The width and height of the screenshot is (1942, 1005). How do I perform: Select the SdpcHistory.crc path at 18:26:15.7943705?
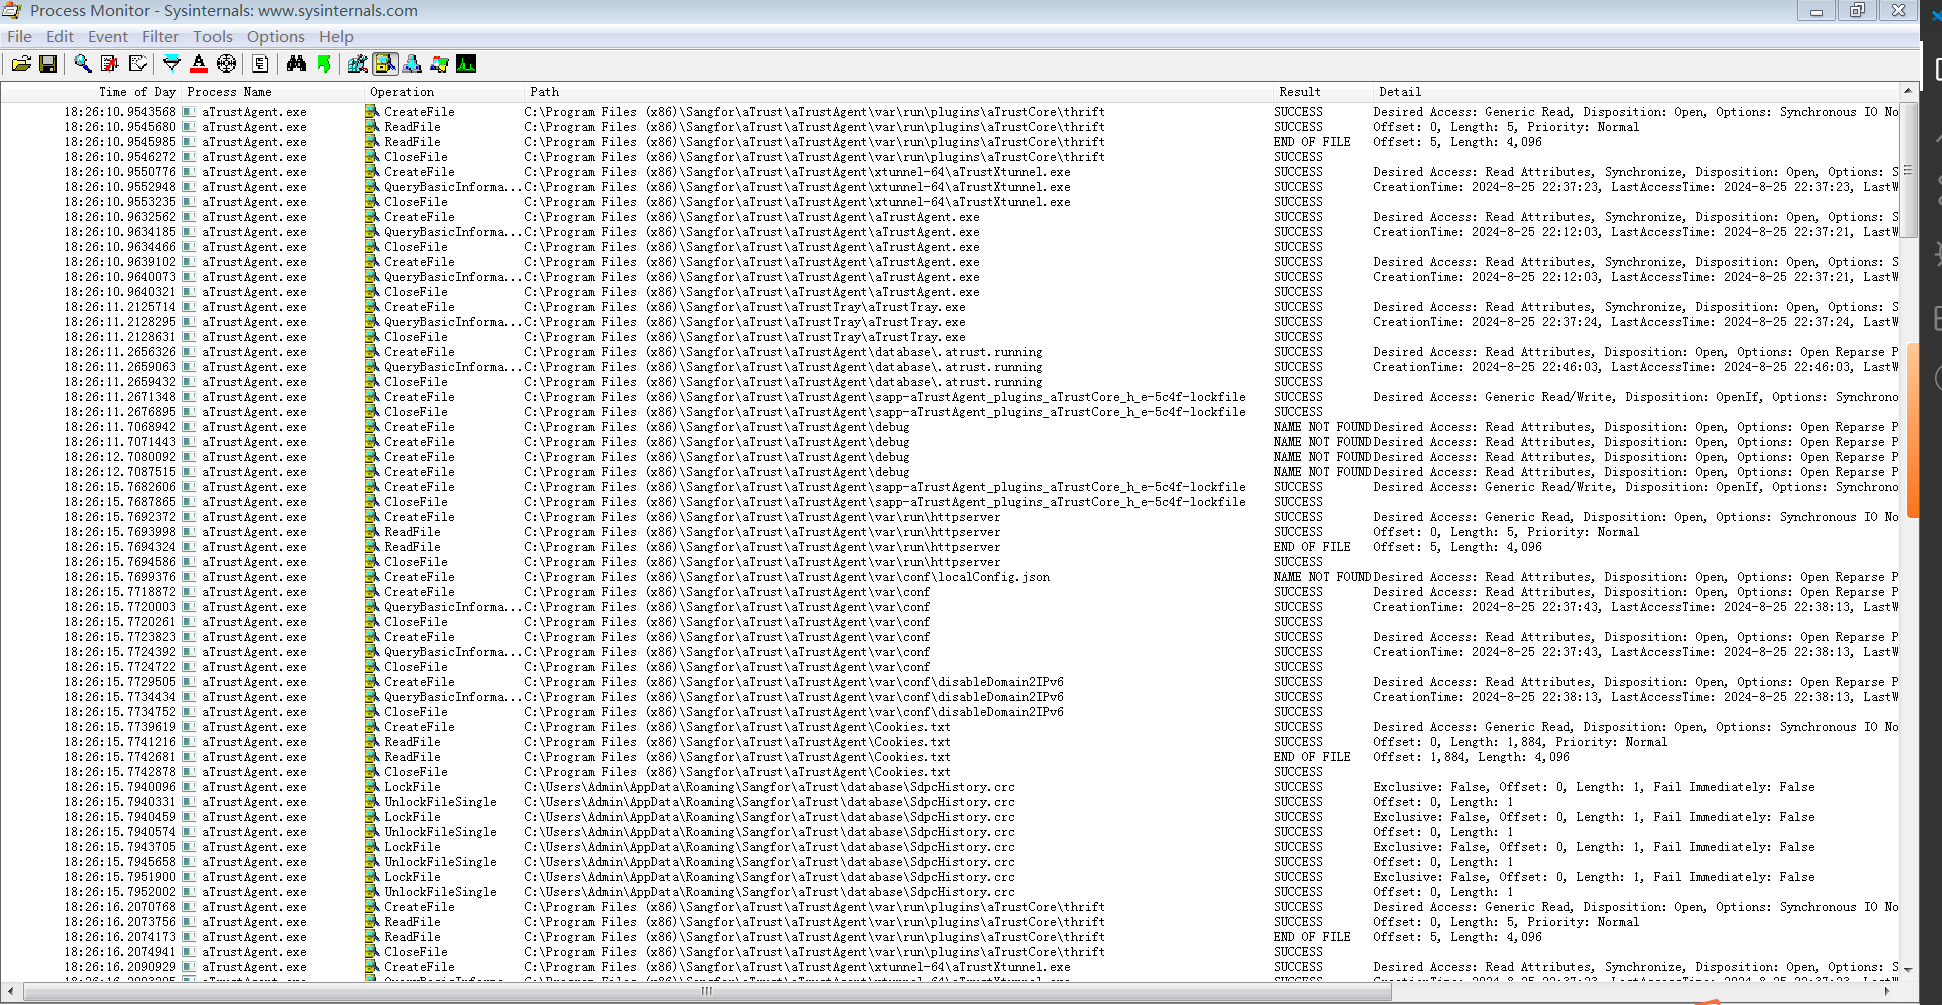[769, 847]
